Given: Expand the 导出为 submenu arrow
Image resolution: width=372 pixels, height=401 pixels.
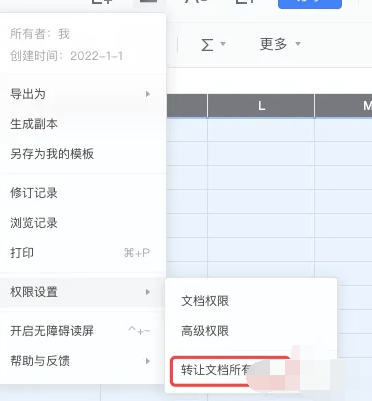Looking at the screenshot, I should click(x=148, y=94).
